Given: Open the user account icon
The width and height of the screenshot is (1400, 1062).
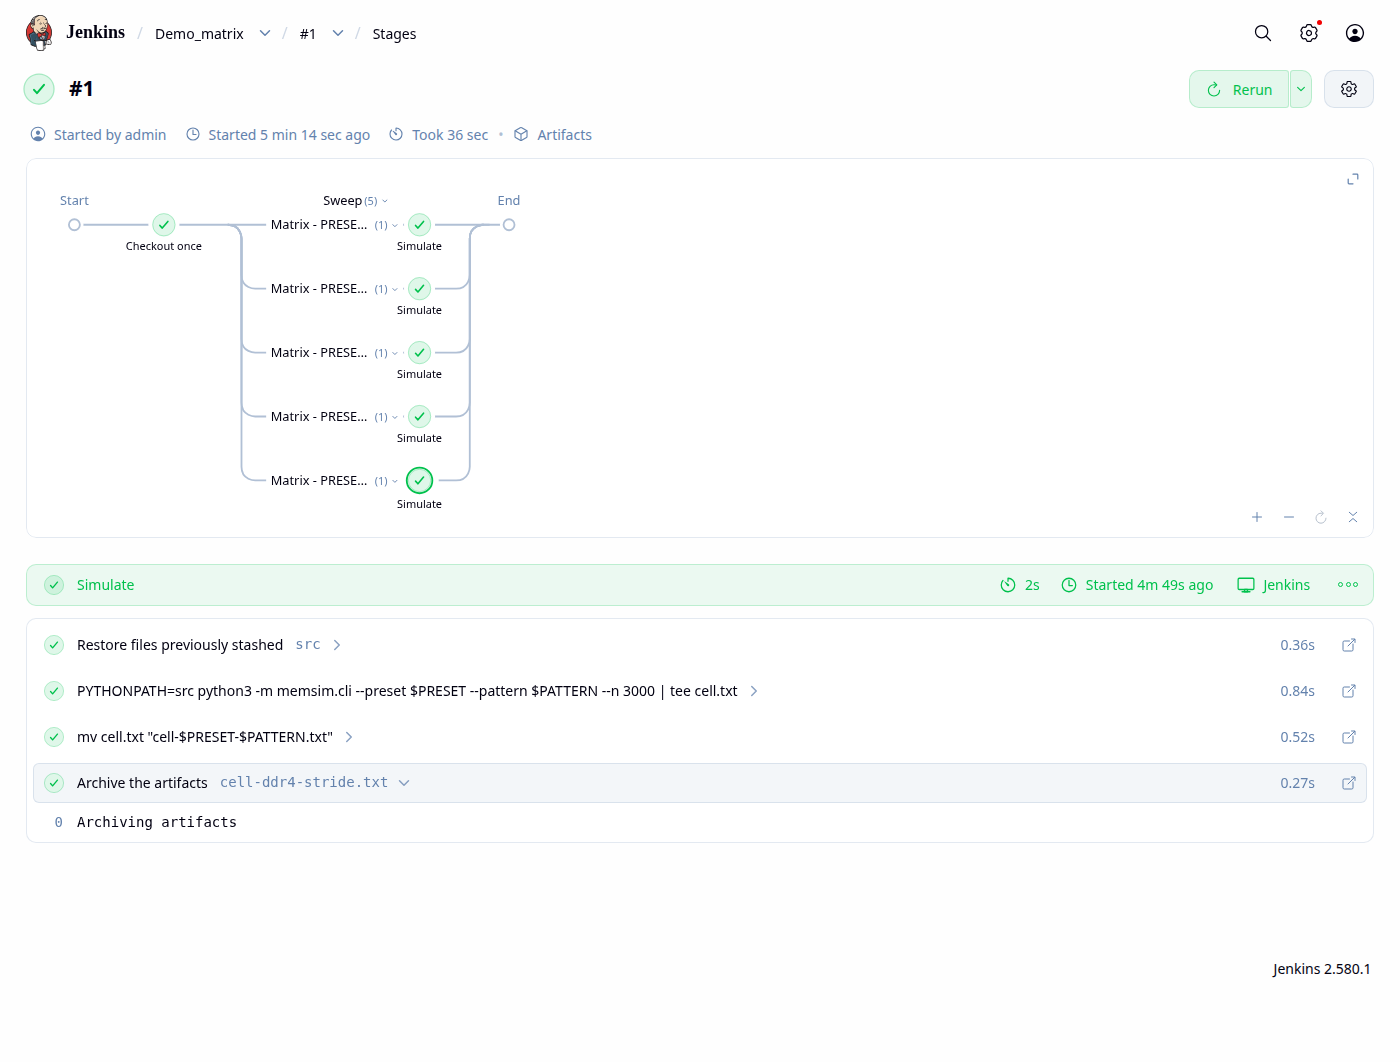Looking at the screenshot, I should pos(1355,33).
